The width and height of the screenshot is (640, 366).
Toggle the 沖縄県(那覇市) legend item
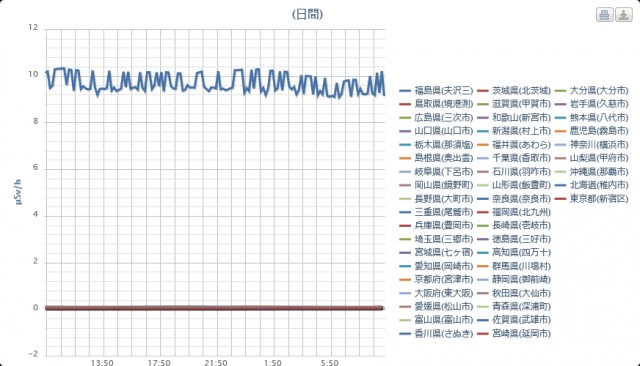click(591, 171)
